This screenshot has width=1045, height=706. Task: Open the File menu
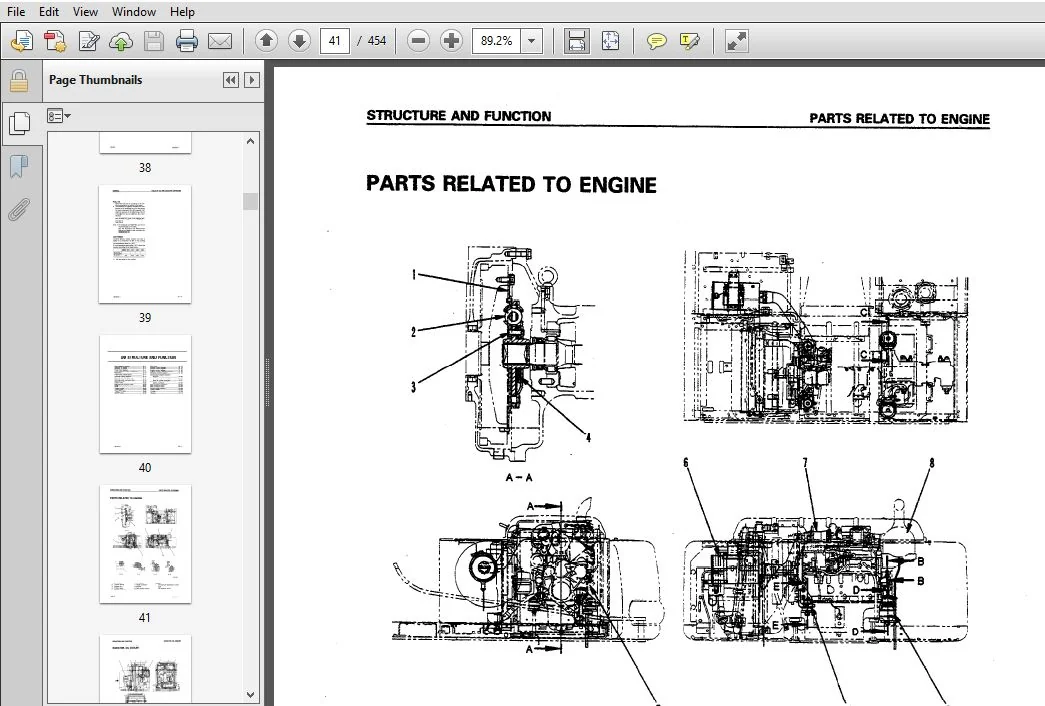tap(15, 12)
